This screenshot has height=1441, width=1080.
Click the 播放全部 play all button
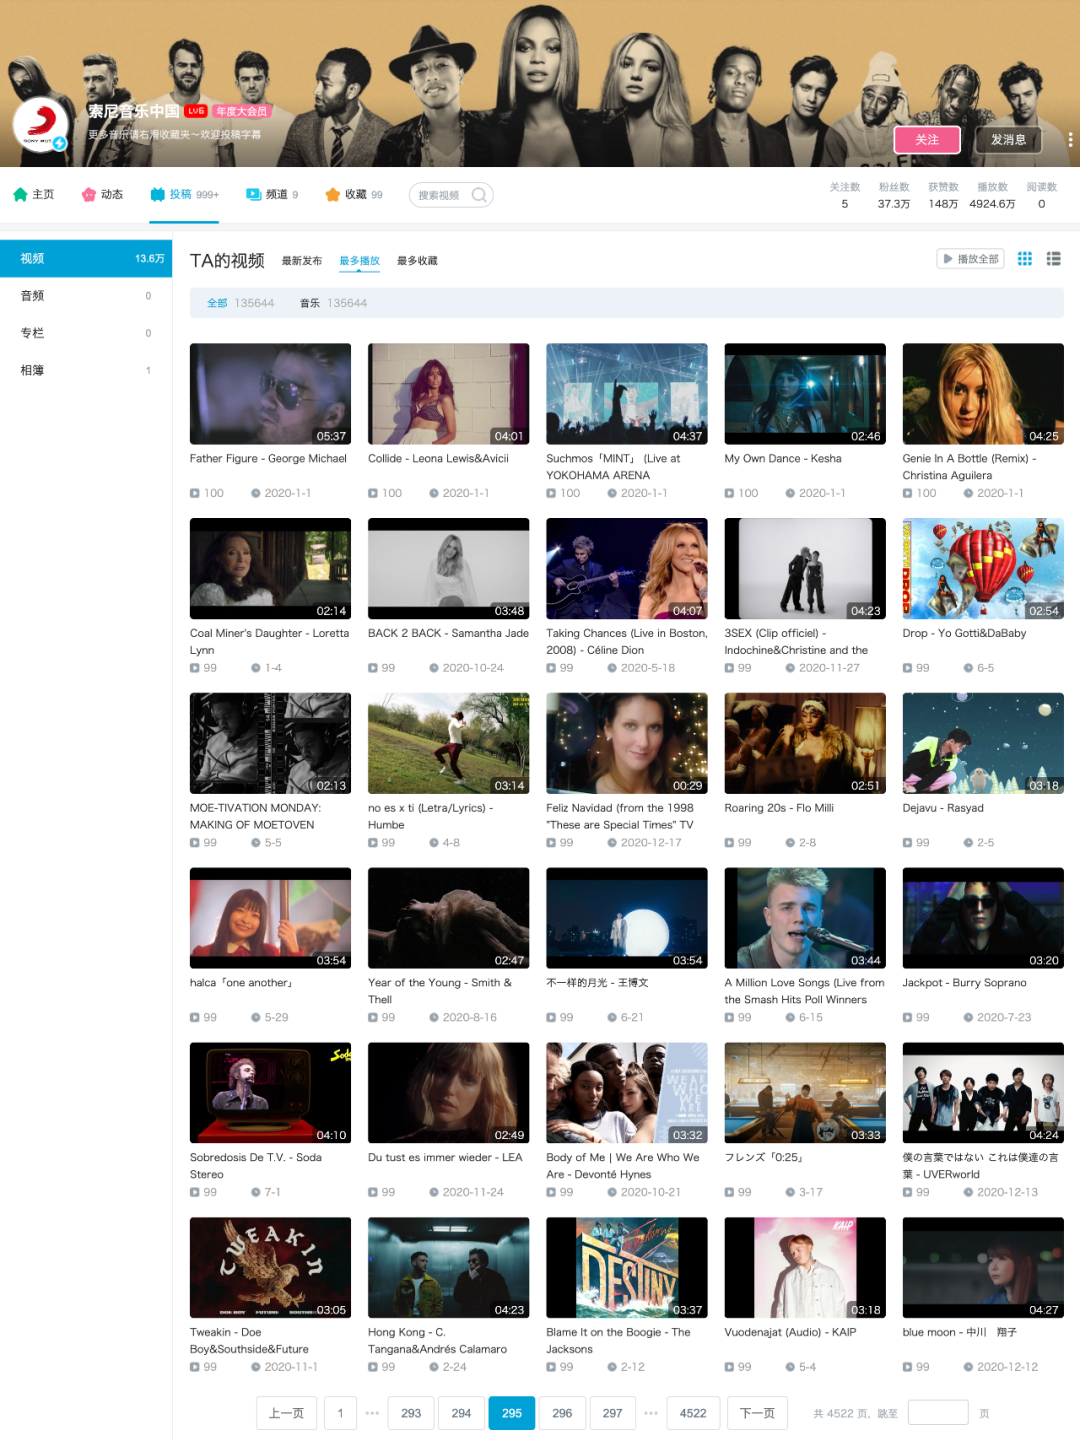[969, 259]
